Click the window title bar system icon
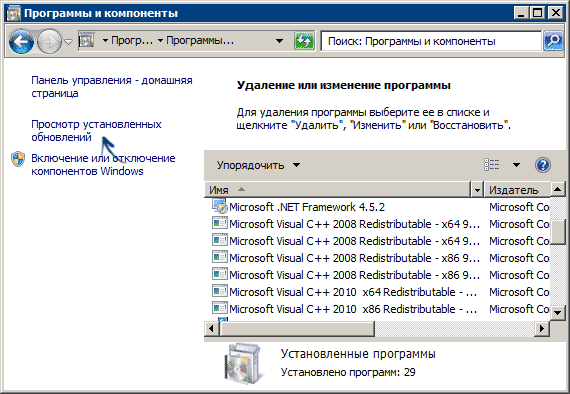The width and height of the screenshot is (570, 394). pyautogui.click(x=14, y=13)
